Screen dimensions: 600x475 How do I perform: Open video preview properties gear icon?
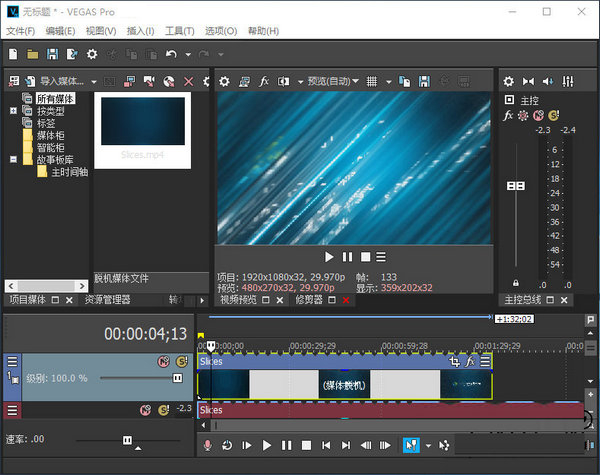[224, 81]
